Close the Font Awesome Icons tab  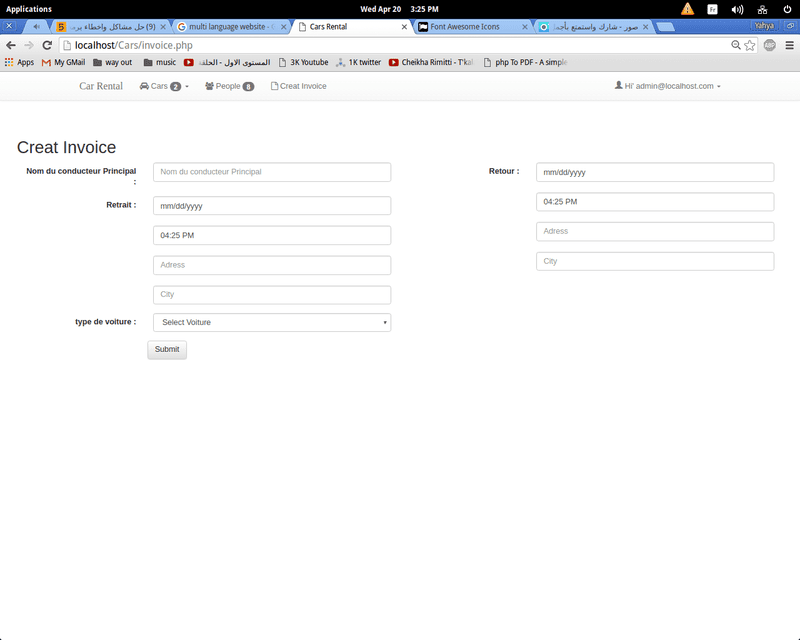(524, 27)
